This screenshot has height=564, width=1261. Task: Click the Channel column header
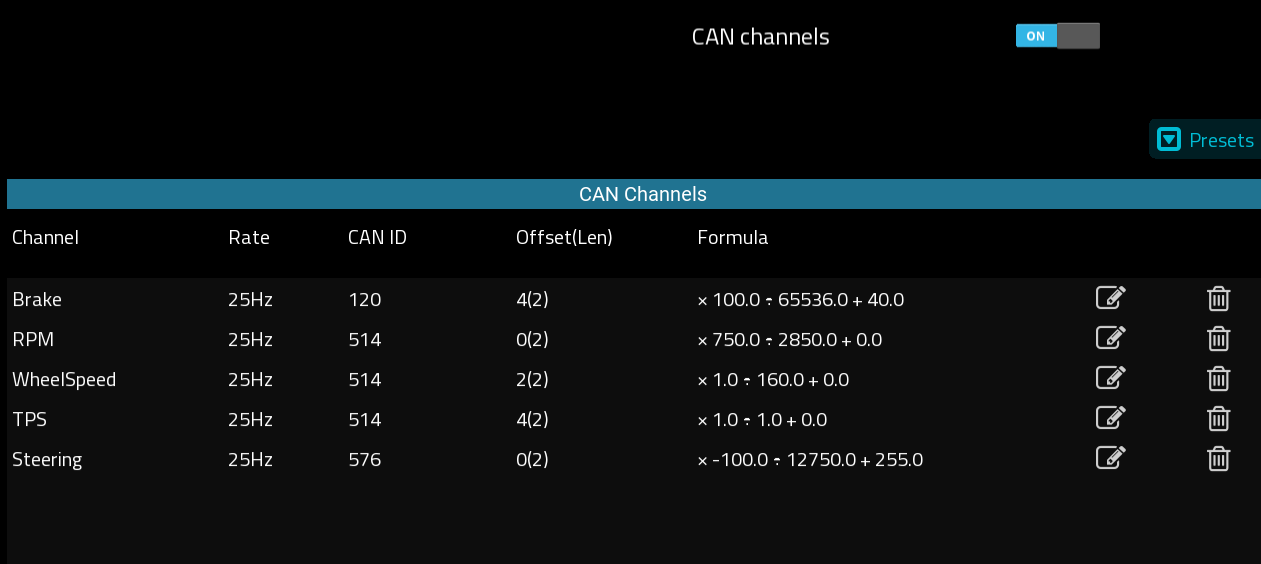point(45,238)
